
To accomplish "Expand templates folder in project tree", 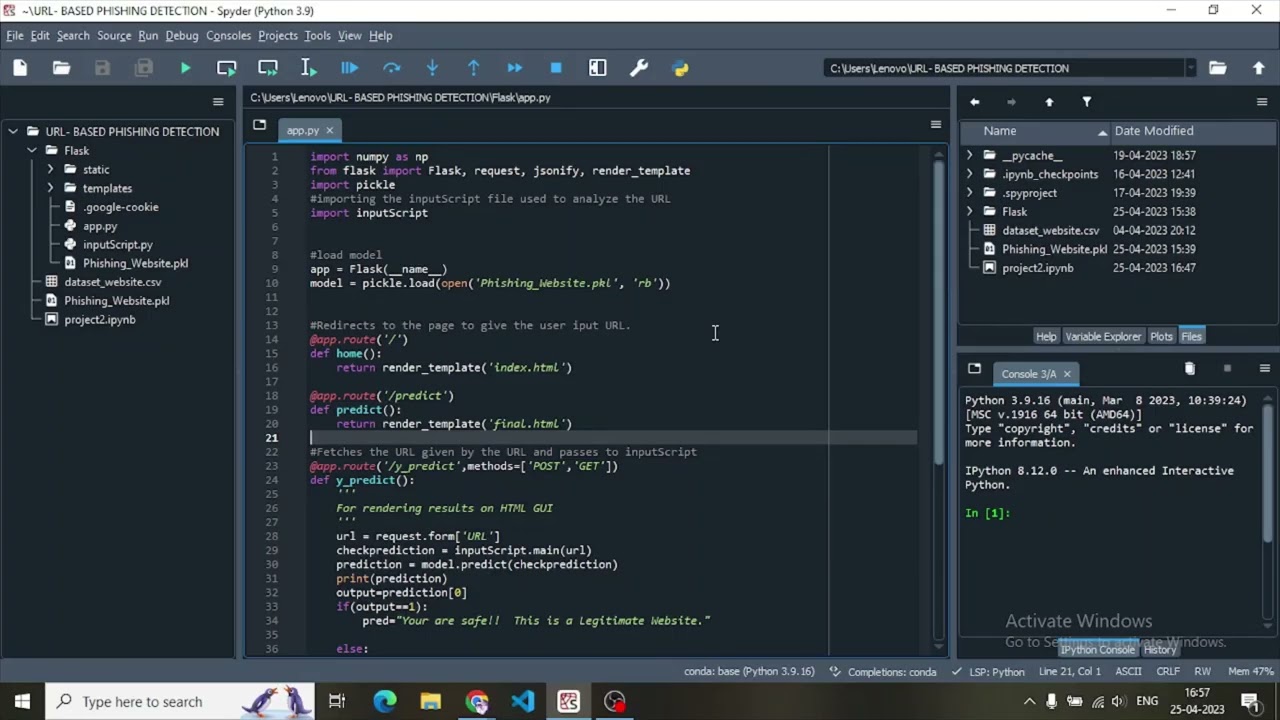I will click(50, 188).
